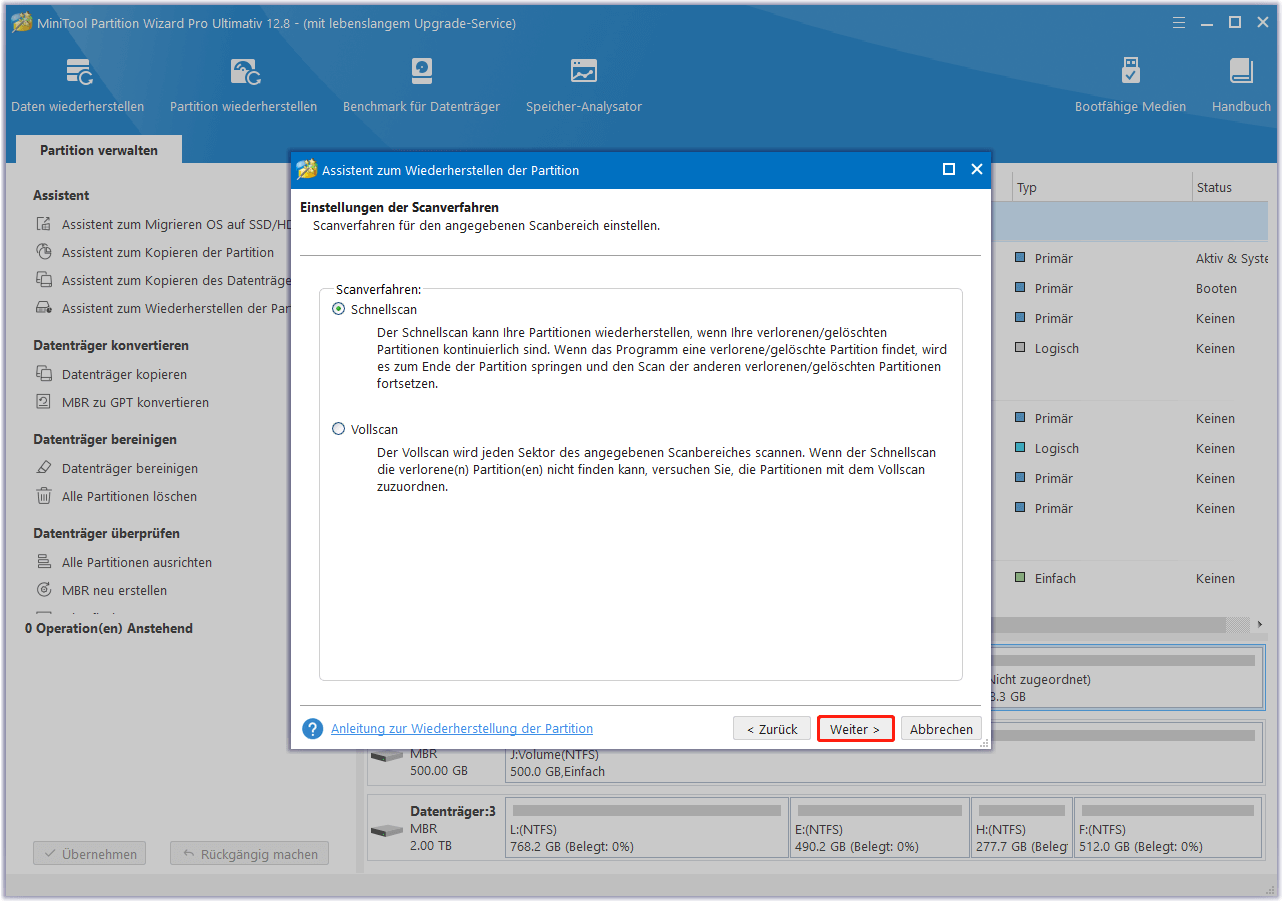Click icon for Assistent zum Migrieren OS
The height and width of the screenshot is (902, 1283).
pos(44,224)
